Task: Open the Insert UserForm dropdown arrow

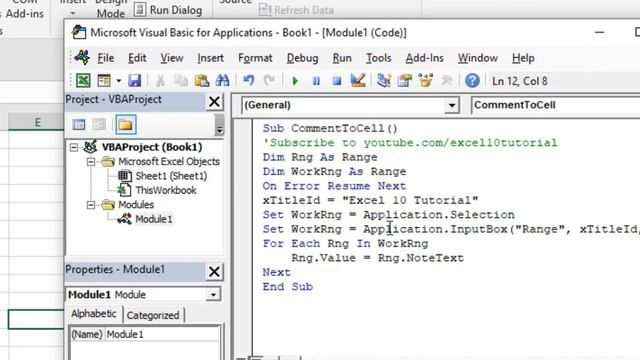Action: coord(118,81)
